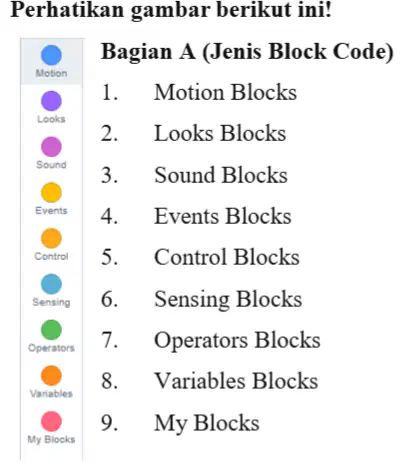This screenshot has width=414, height=463.
Task: Select the 'My Blocks' list item numbered nine
Action: pyautogui.click(x=207, y=423)
